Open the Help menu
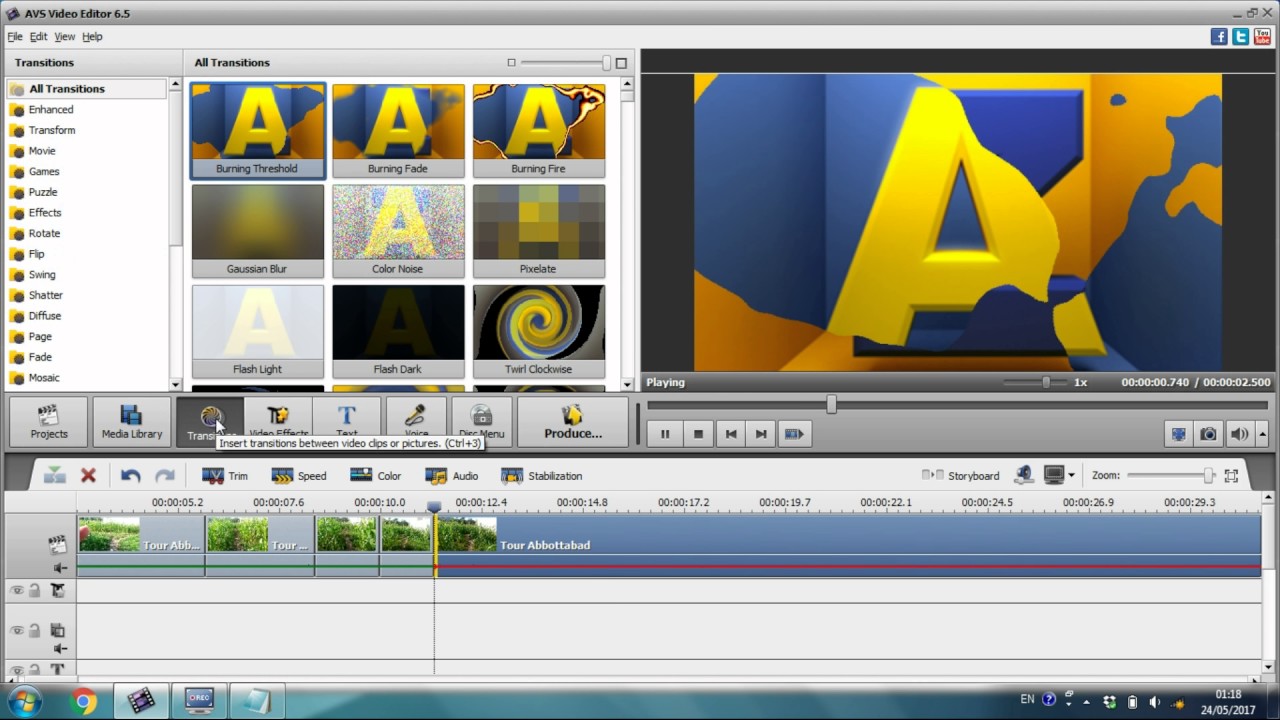 click(92, 36)
